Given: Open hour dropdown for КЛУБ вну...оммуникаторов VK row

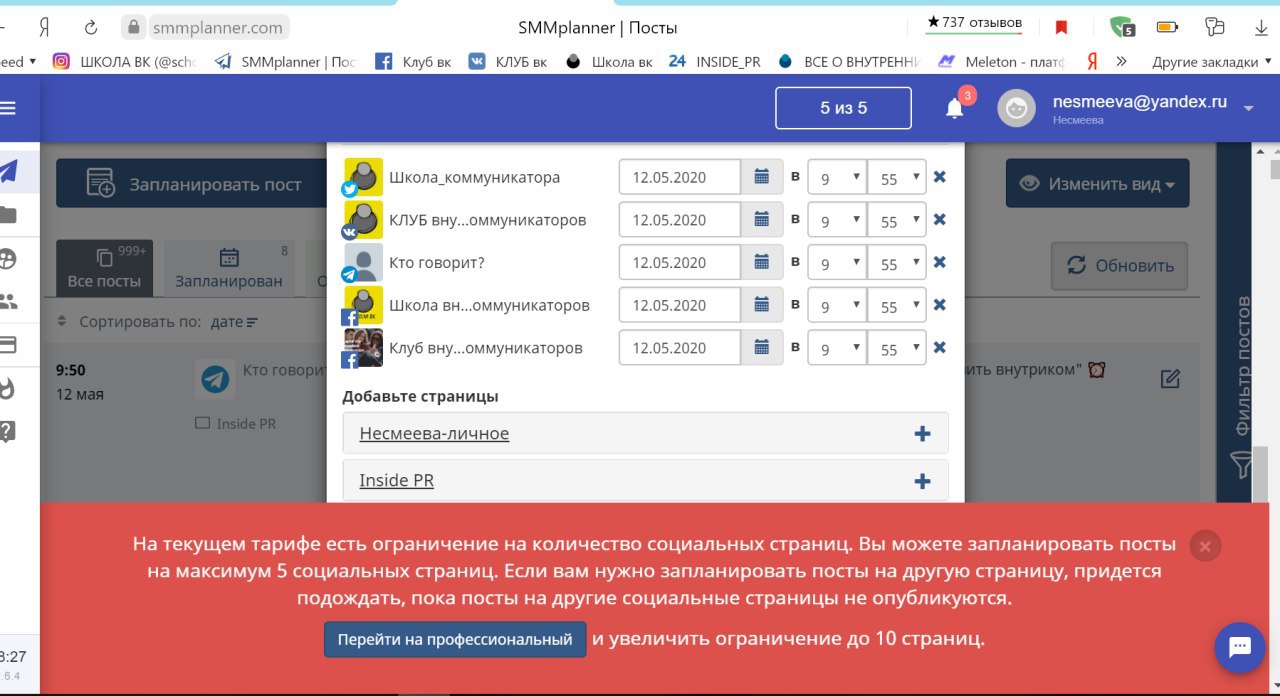Looking at the screenshot, I should coord(837,220).
